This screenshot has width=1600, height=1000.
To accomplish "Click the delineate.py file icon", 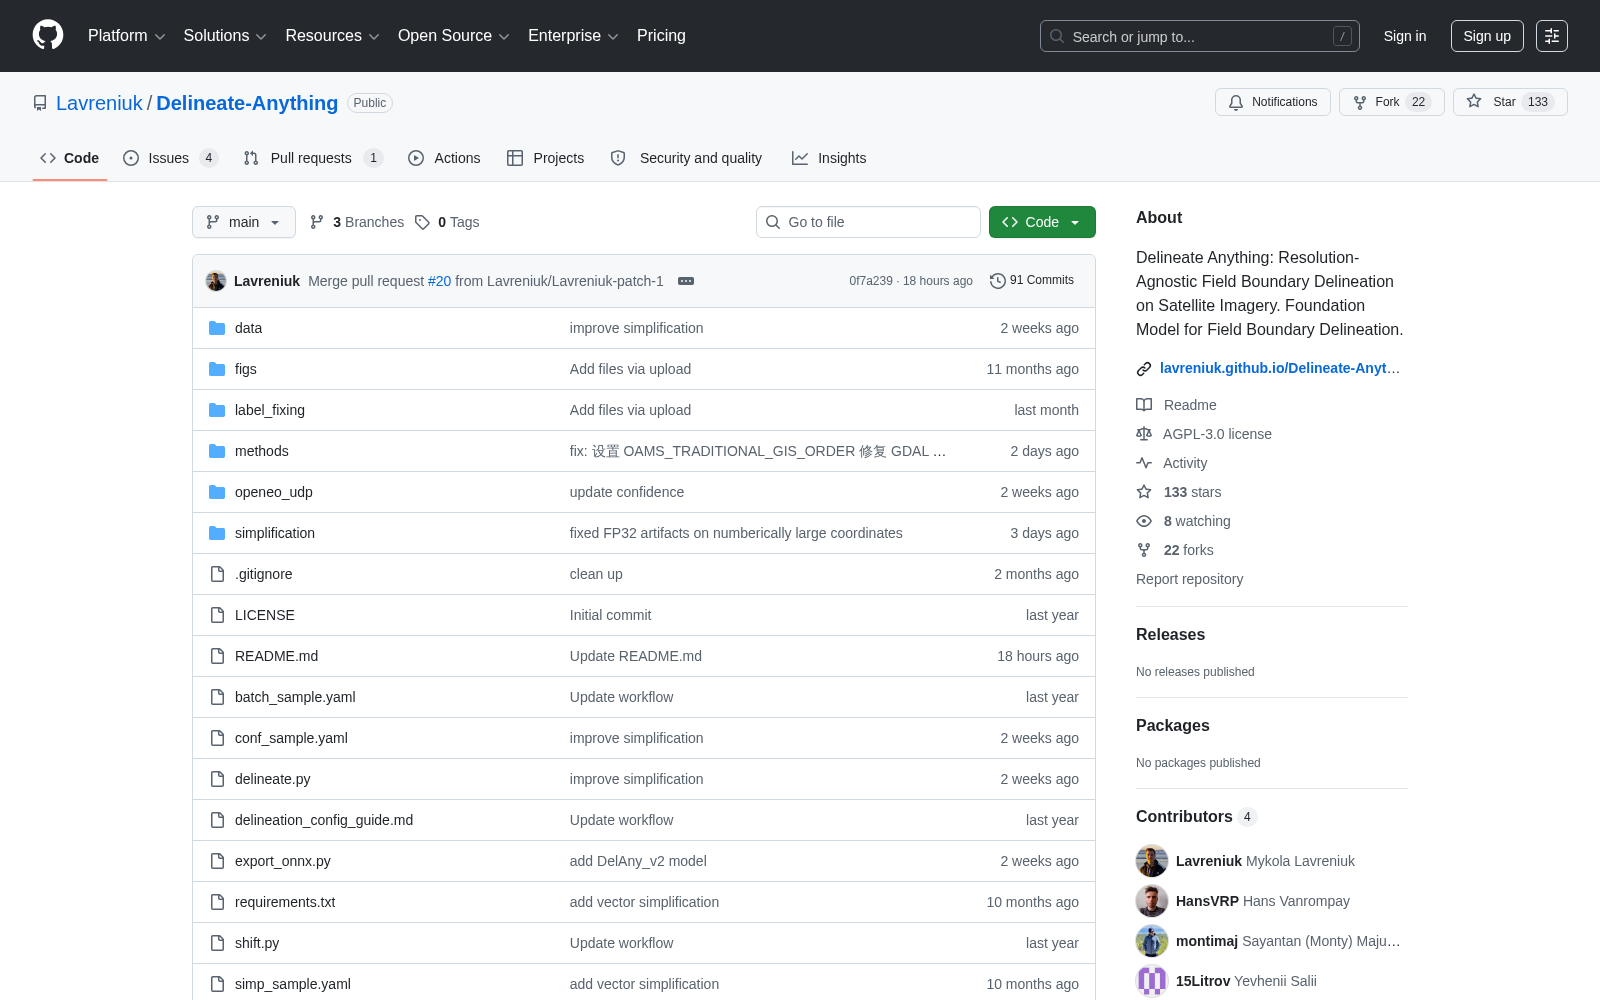I will click(217, 779).
